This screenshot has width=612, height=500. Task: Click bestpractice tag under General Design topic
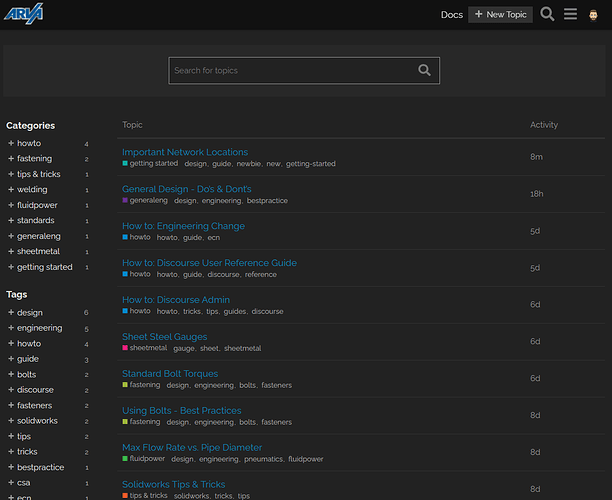(267, 201)
